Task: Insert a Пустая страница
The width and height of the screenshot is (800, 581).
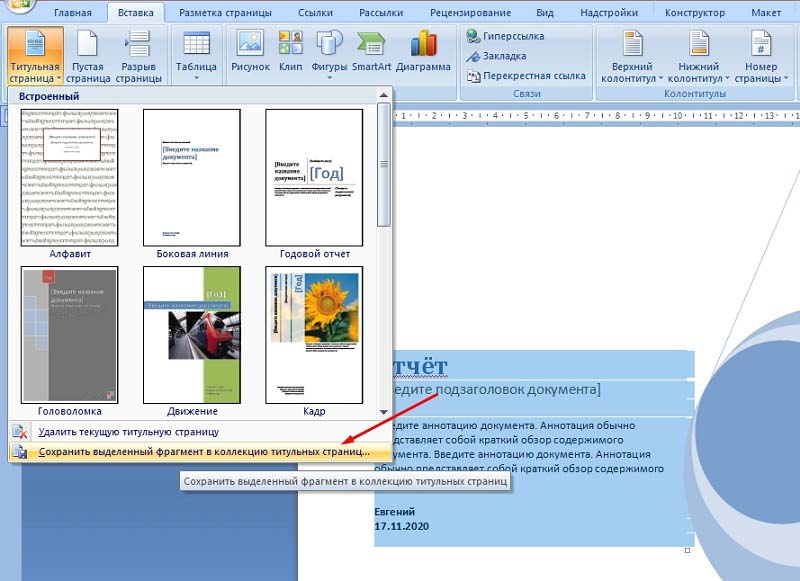Action: click(88, 56)
